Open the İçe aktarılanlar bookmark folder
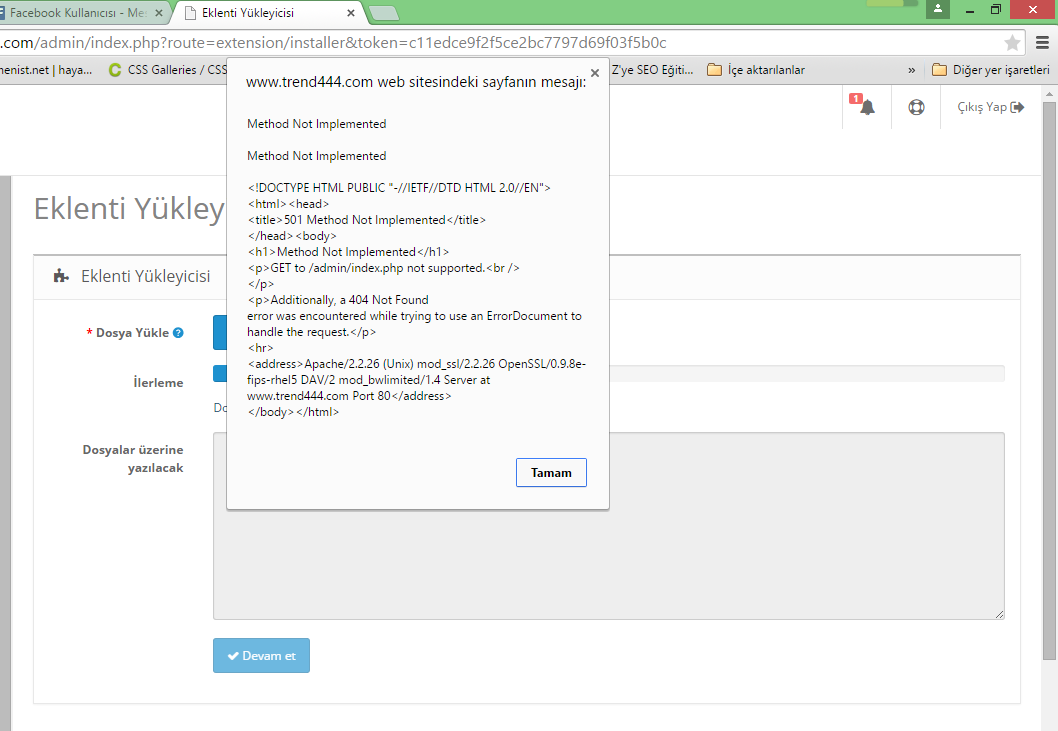 tap(756, 70)
